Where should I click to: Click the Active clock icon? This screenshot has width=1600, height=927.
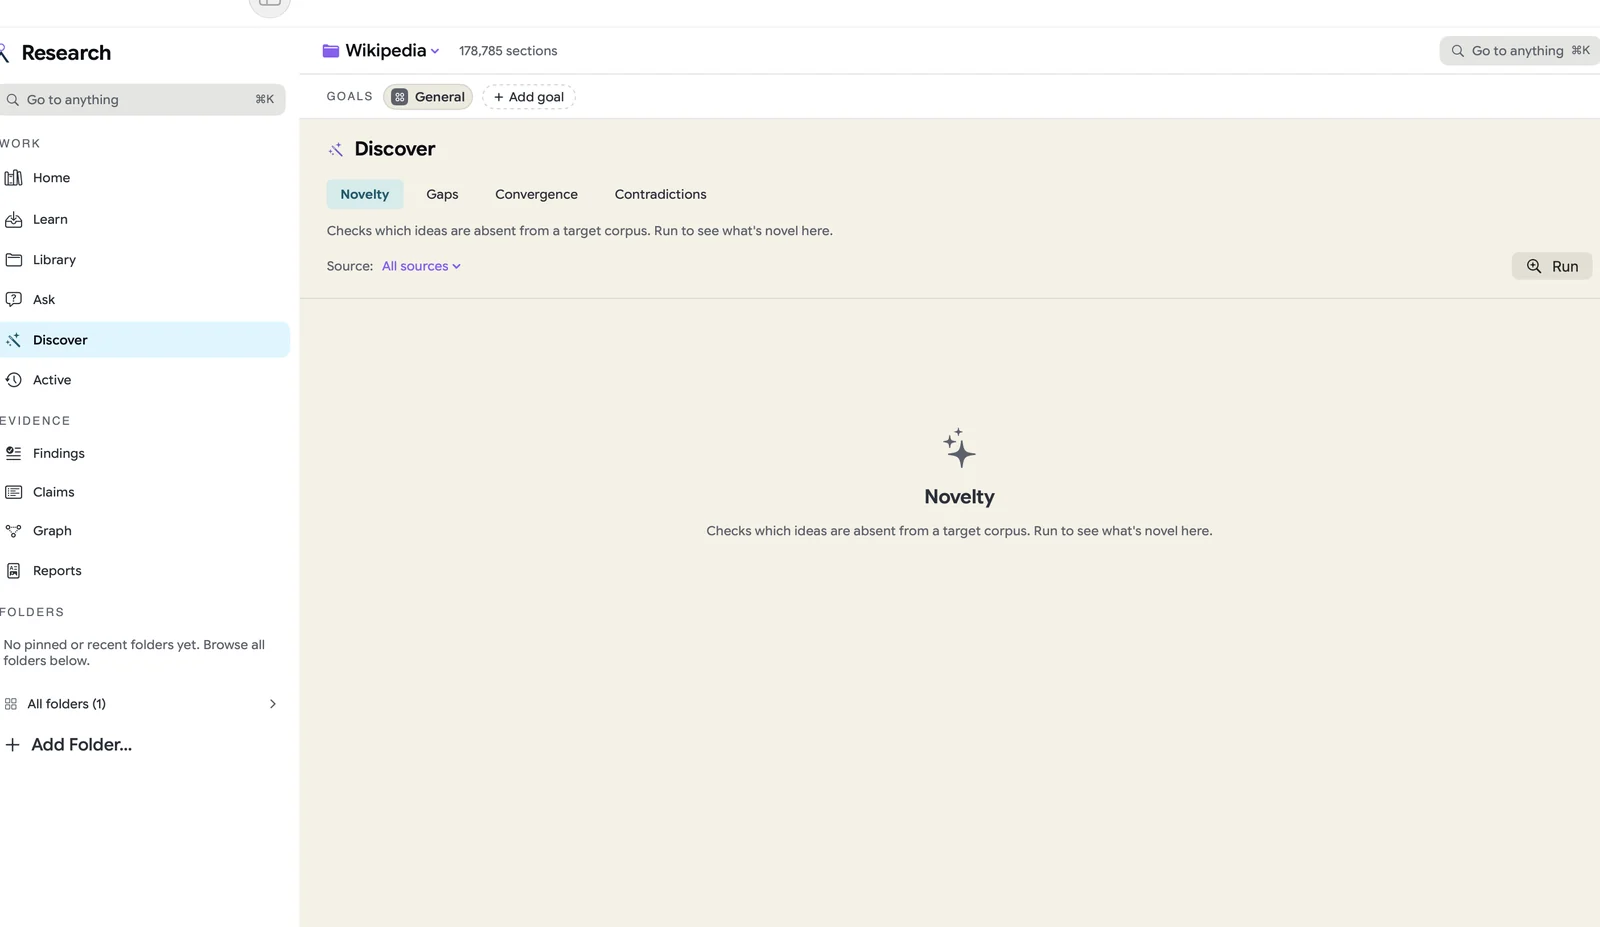click(x=13, y=380)
